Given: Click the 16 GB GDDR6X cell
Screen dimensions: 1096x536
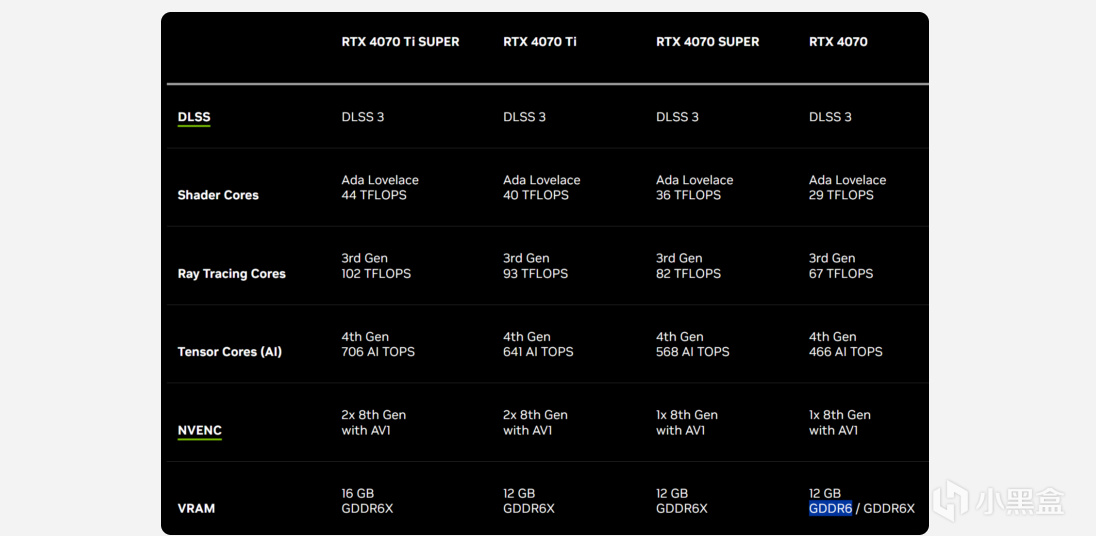Looking at the screenshot, I should 368,500.
